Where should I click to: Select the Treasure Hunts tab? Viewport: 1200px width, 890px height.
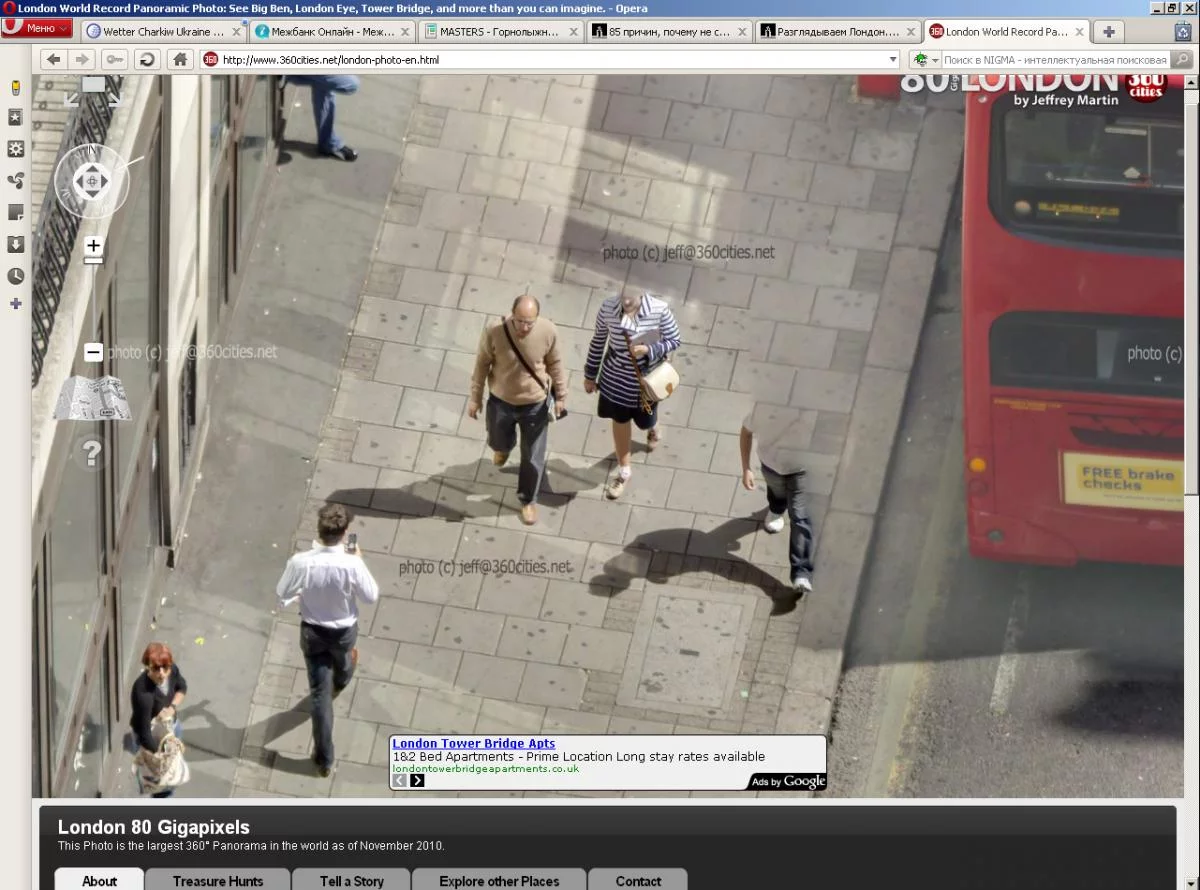(218, 880)
